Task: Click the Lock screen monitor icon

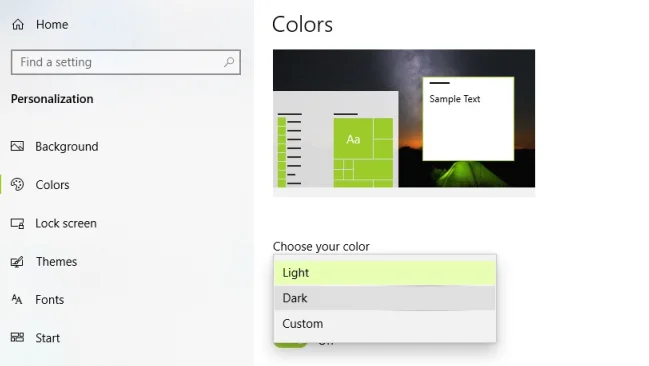Action: tap(17, 224)
